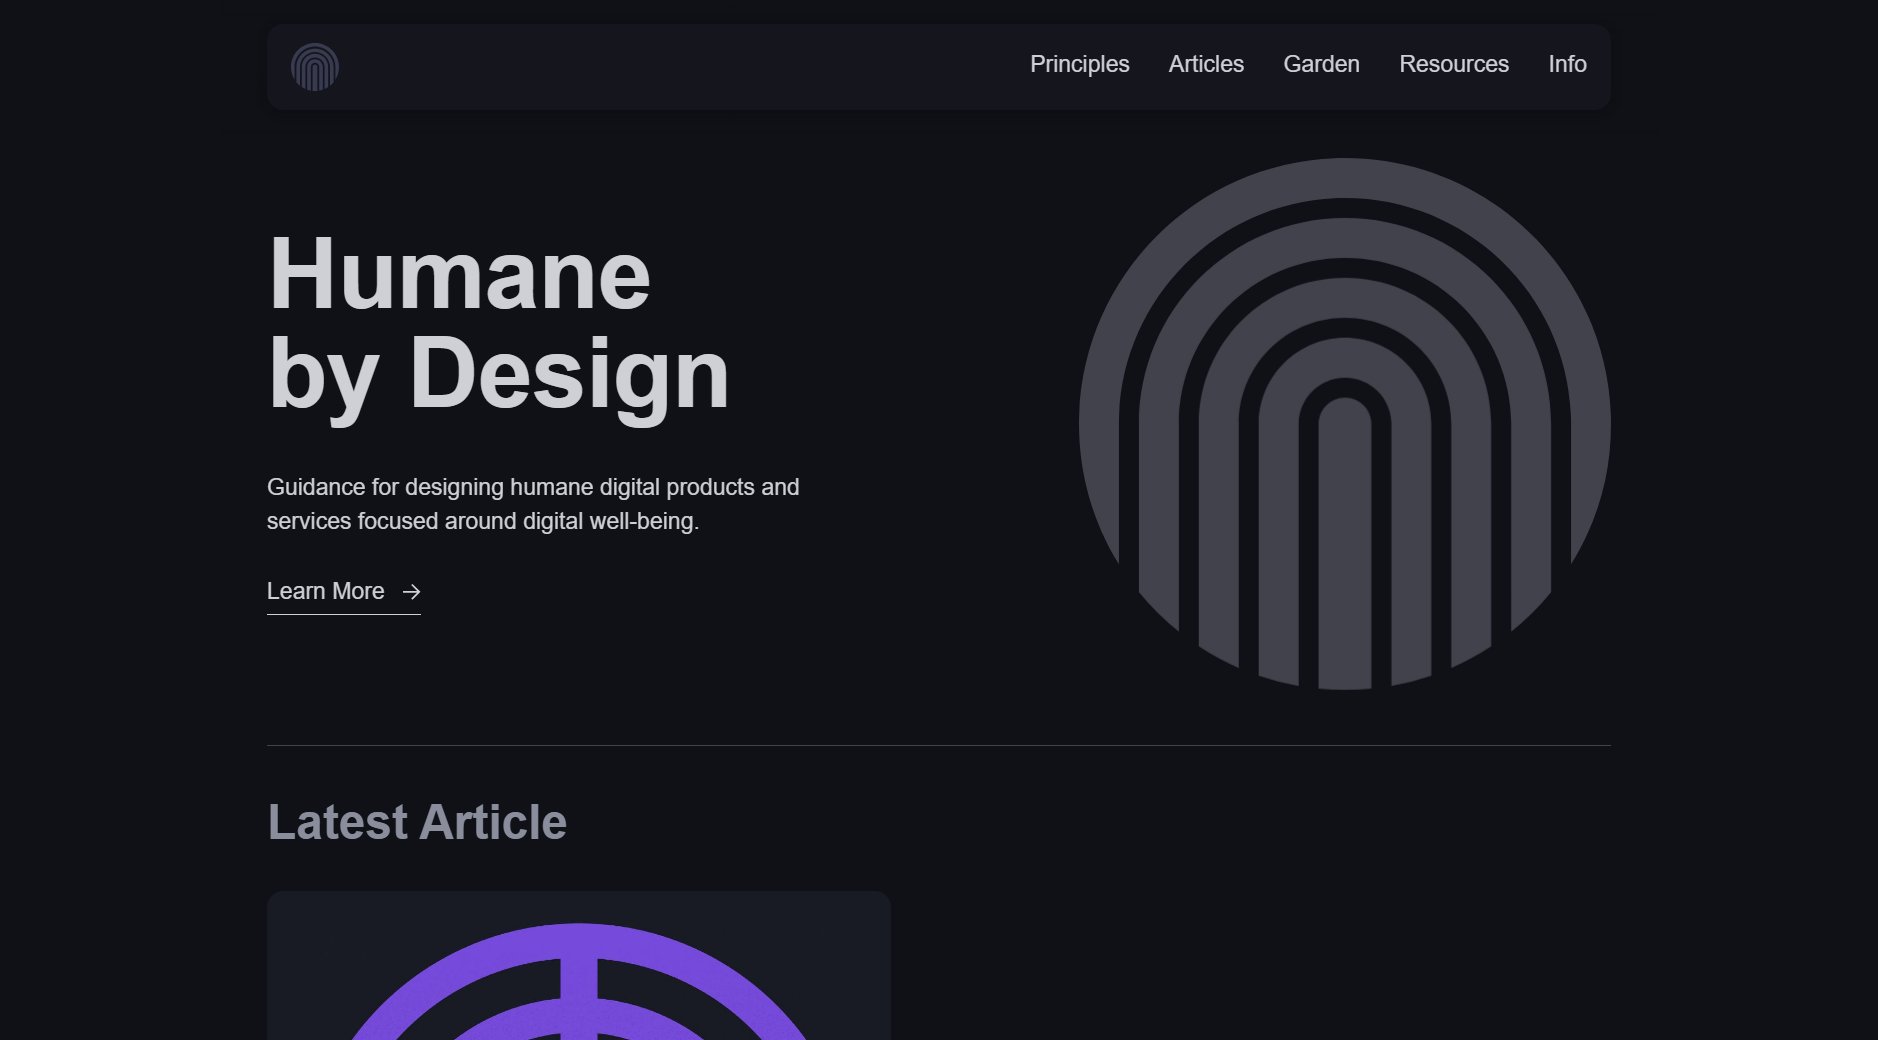Click the Learn More link text
The height and width of the screenshot is (1040, 1878).
coord(325,591)
